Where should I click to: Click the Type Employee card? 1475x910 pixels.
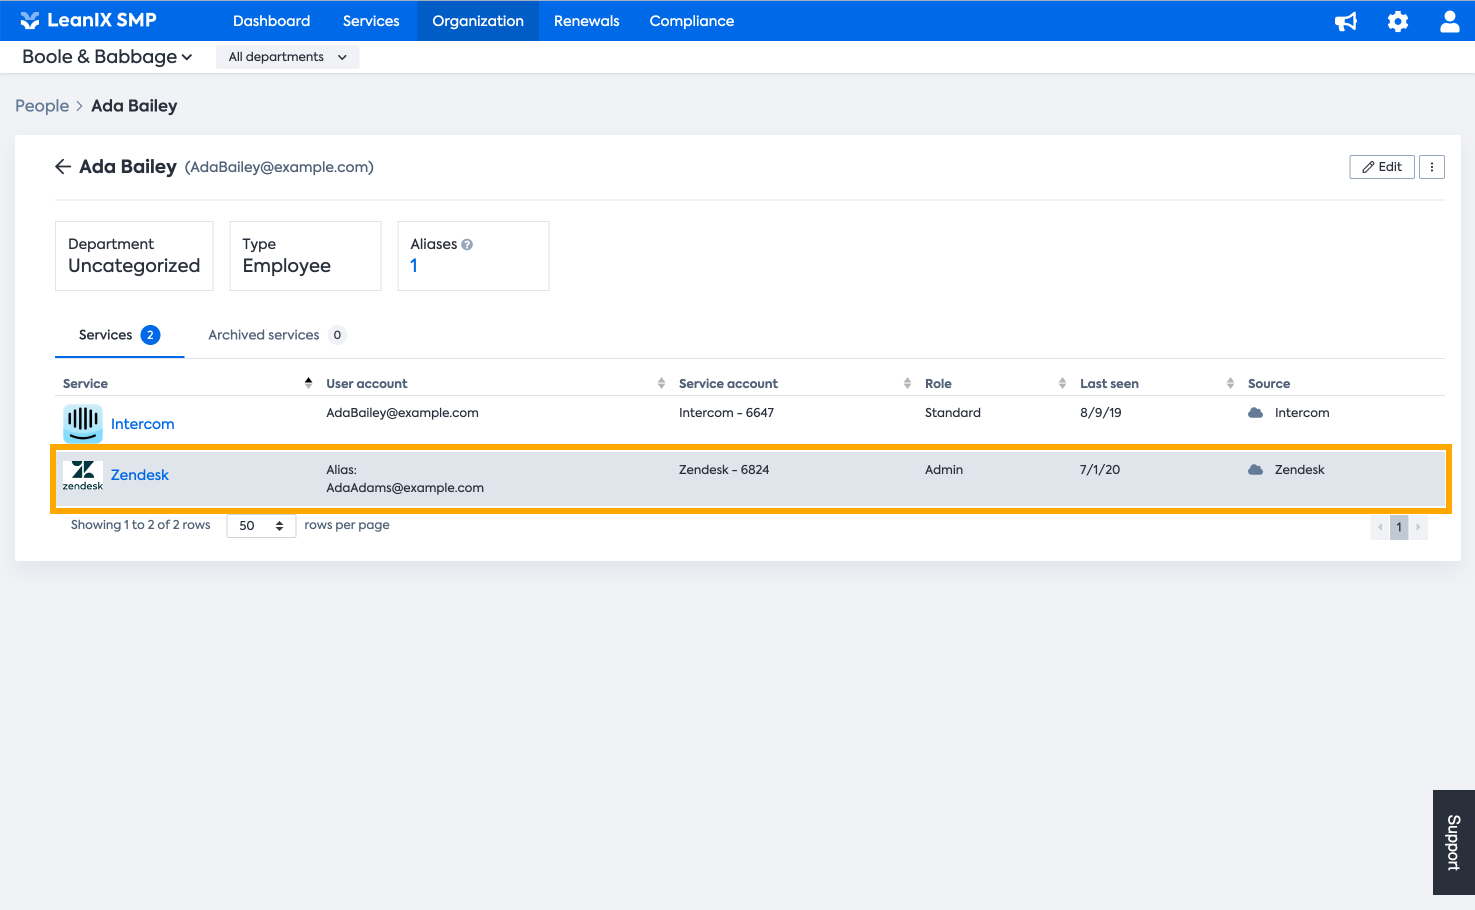tap(305, 256)
